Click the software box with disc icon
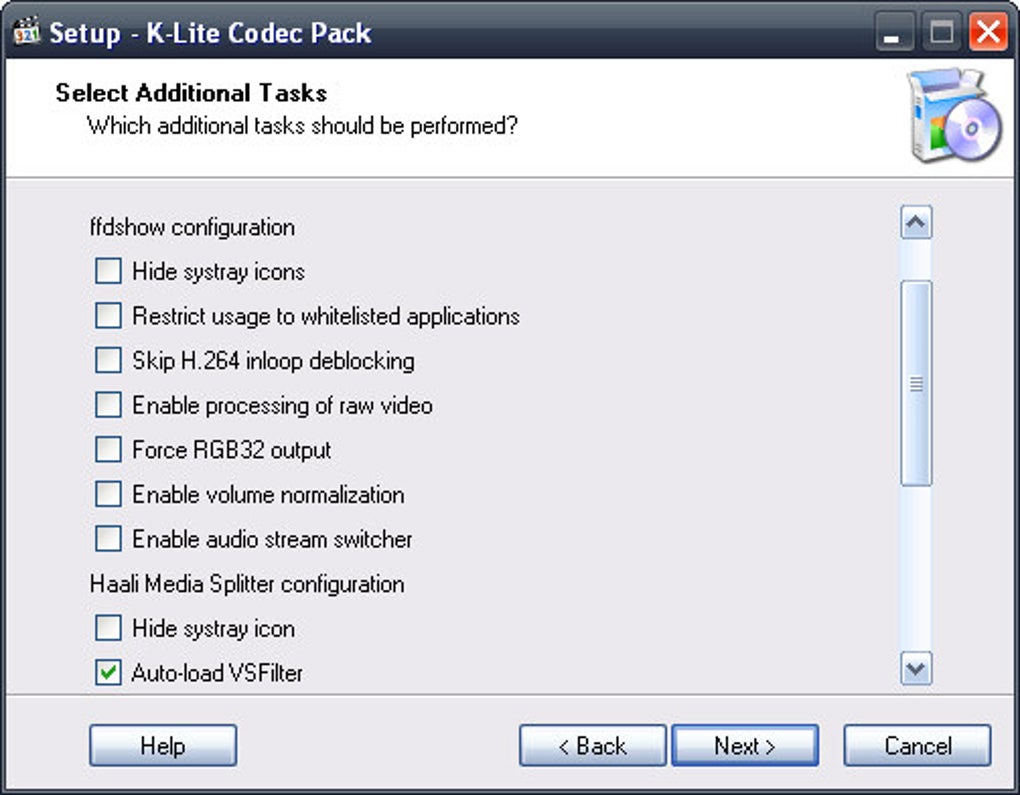This screenshot has height=795, width=1020. [x=954, y=118]
